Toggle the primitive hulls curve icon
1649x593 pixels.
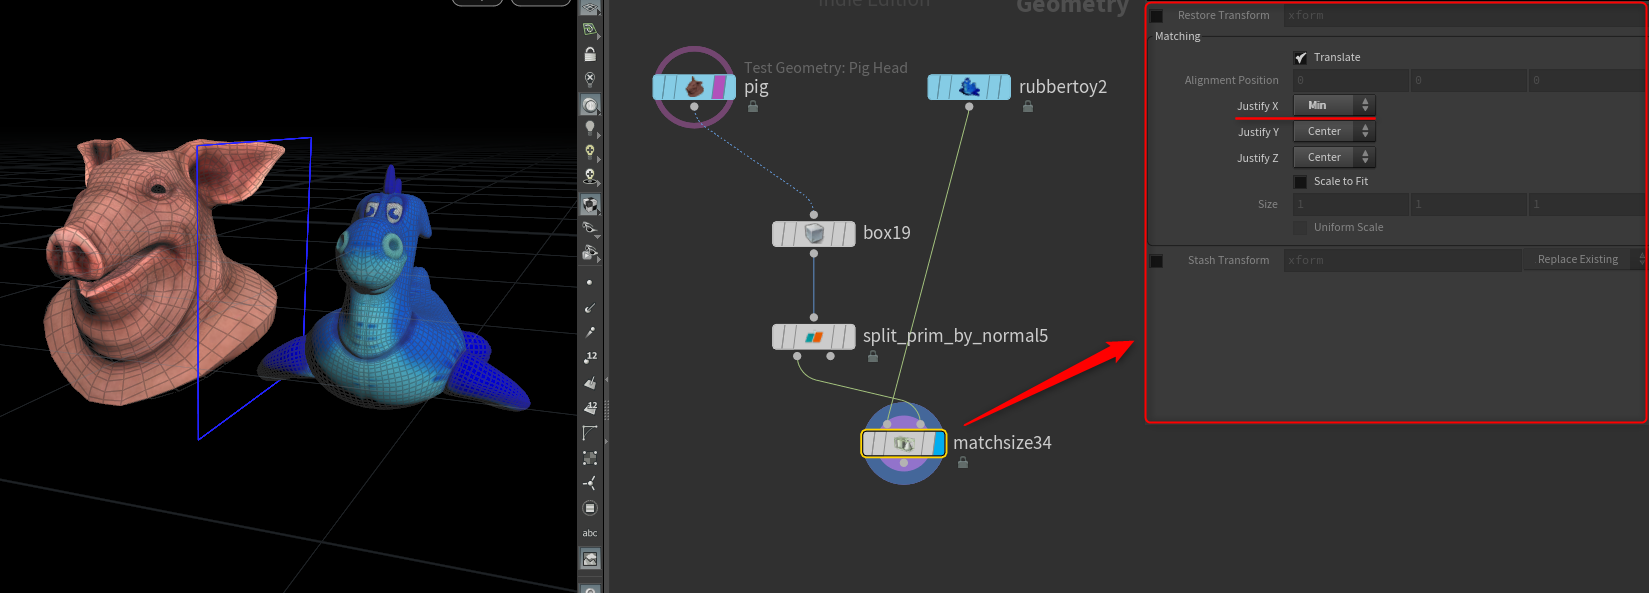click(590, 433)
